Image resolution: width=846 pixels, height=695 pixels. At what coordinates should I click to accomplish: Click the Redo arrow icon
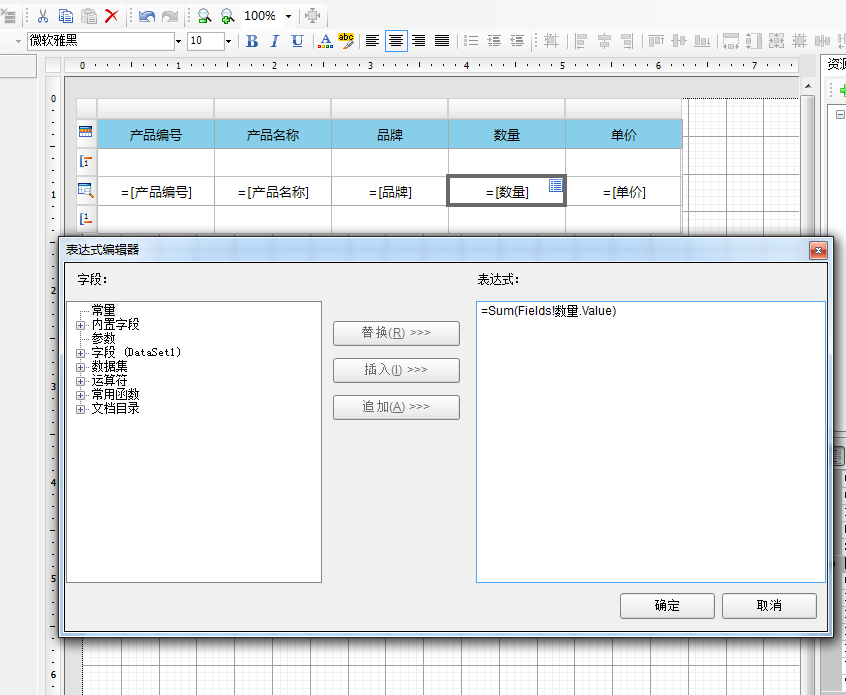coord(170,16)
